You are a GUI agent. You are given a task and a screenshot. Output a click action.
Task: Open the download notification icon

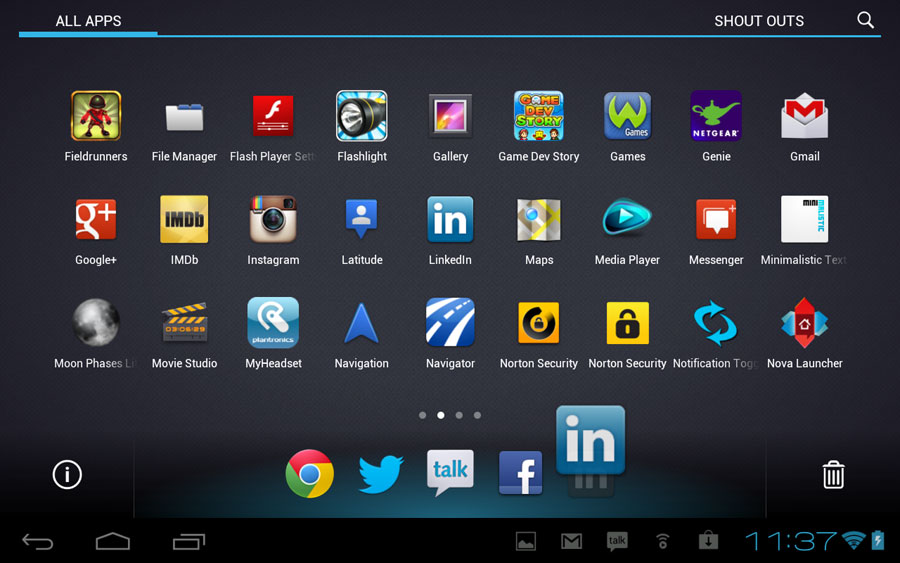coord(708,540)
